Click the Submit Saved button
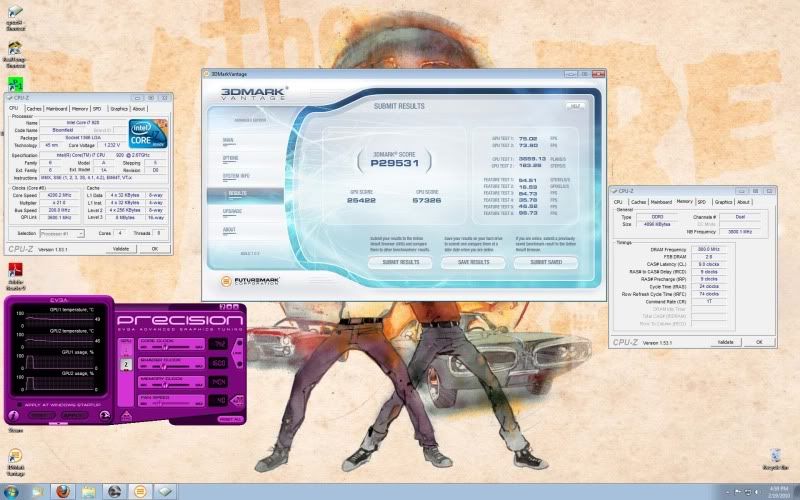 [546, 262]
